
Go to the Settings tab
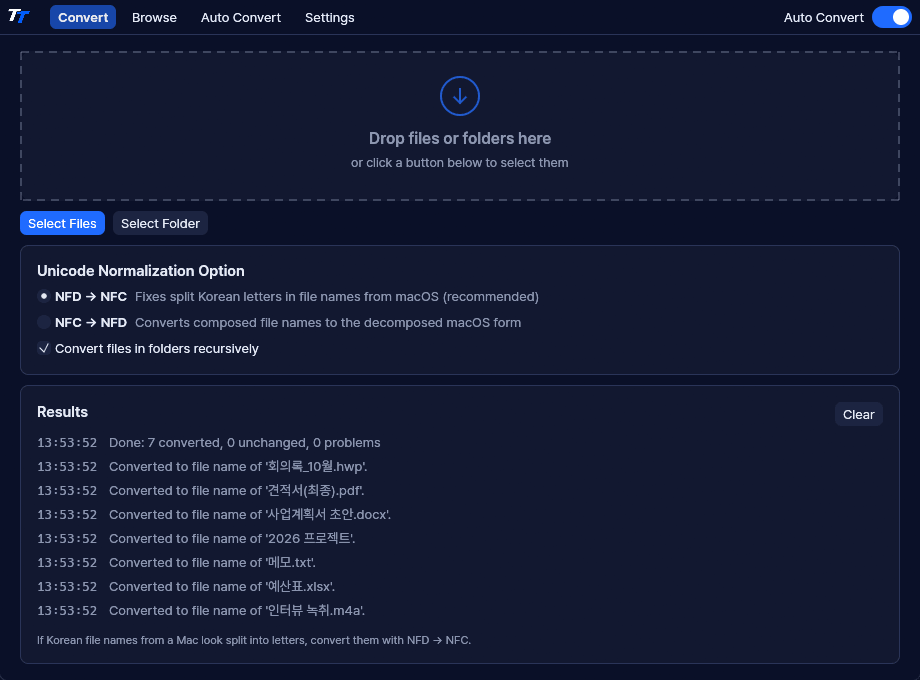click(x=329, y=18)
